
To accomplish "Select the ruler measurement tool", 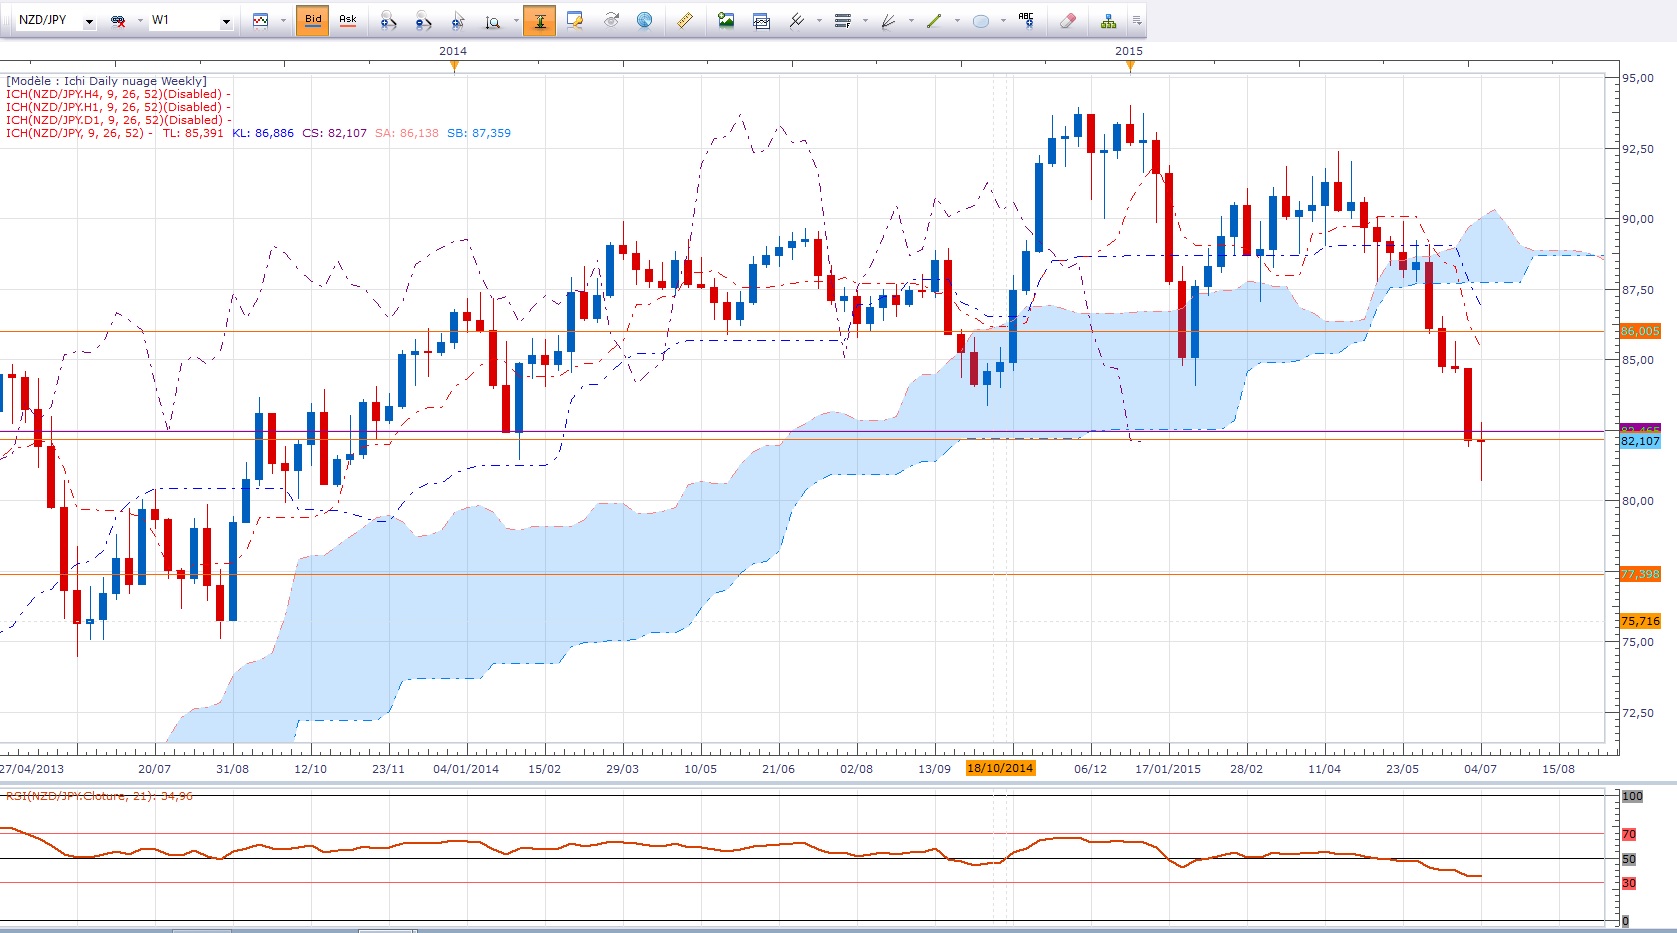I will [685, 20].
